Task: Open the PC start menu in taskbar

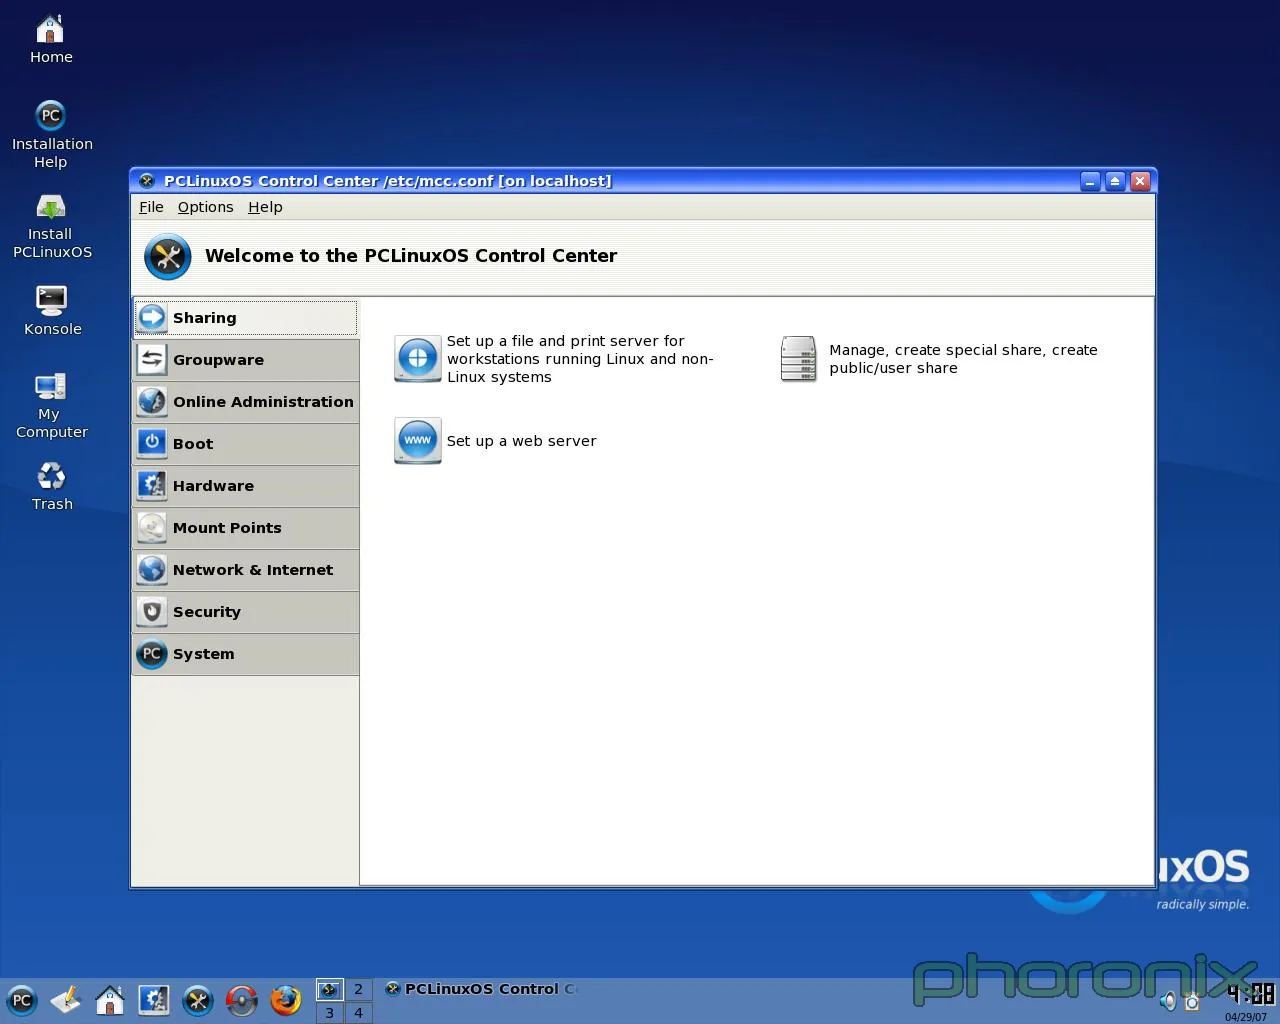Action: (x=22, y=1000)
